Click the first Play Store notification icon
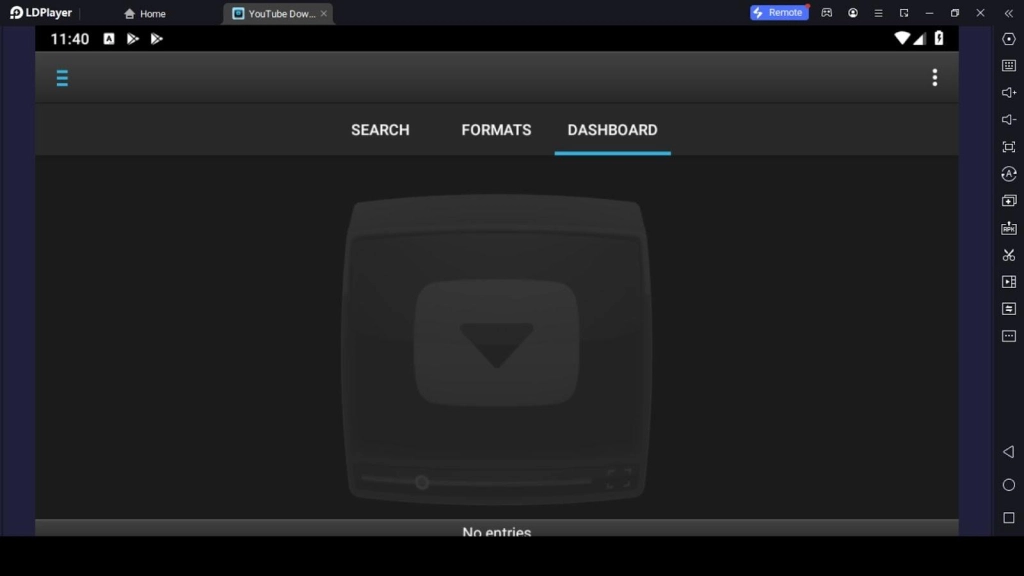Image resolution: width=1024 pixels, height=576 pixels. coord(133,39)
